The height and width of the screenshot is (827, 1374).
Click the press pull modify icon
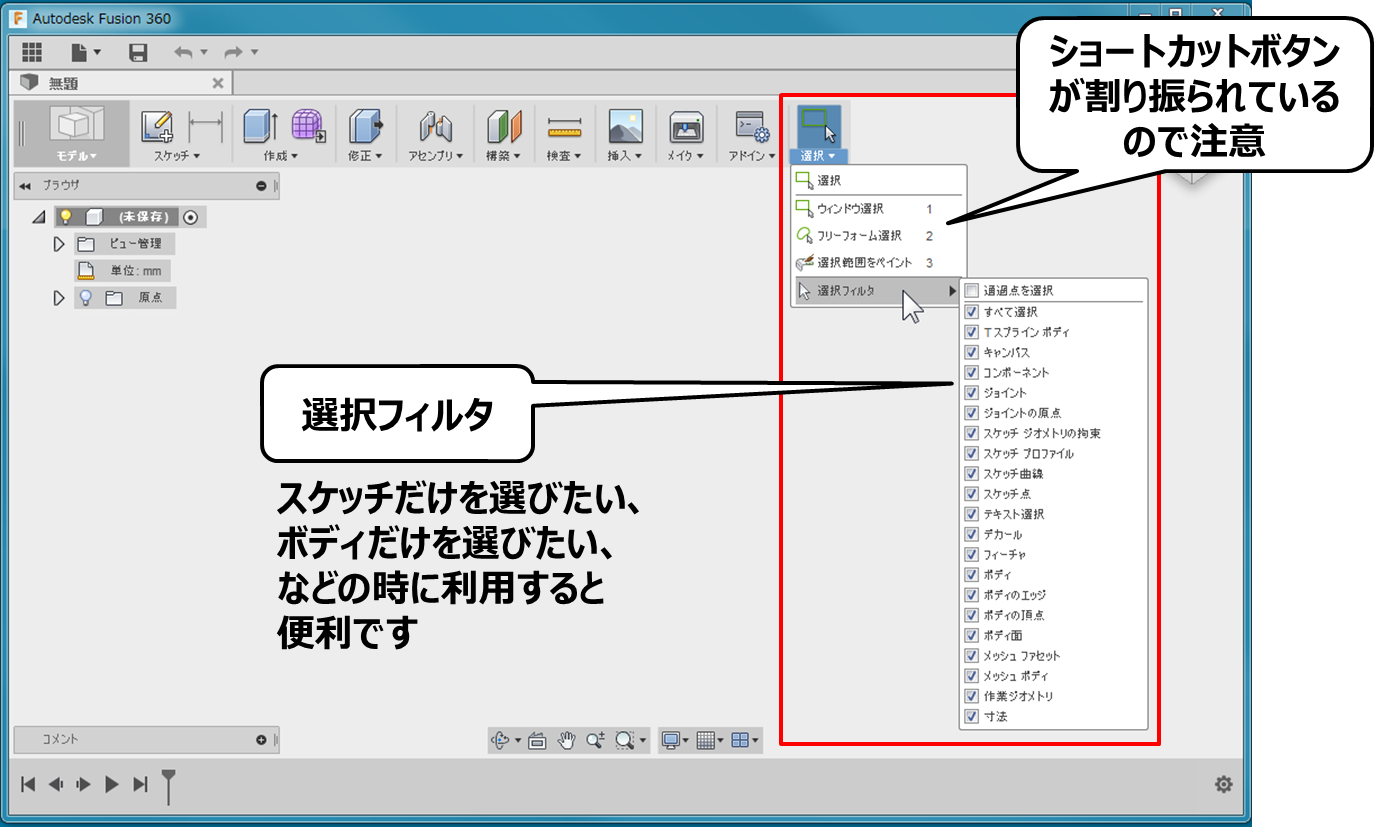(x=366, y=126)
